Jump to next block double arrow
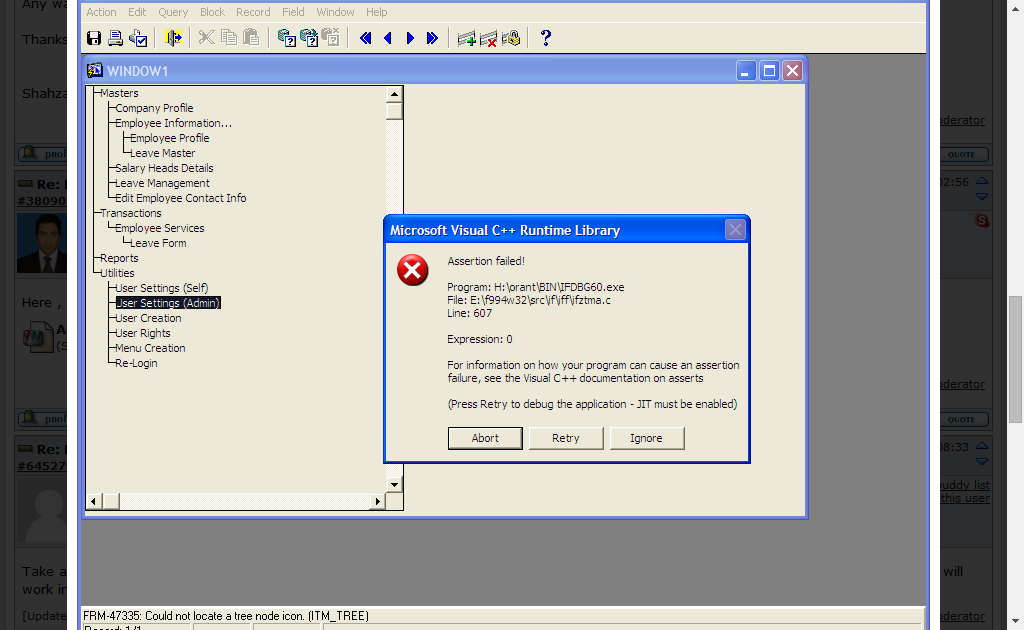 click(432, 38)
